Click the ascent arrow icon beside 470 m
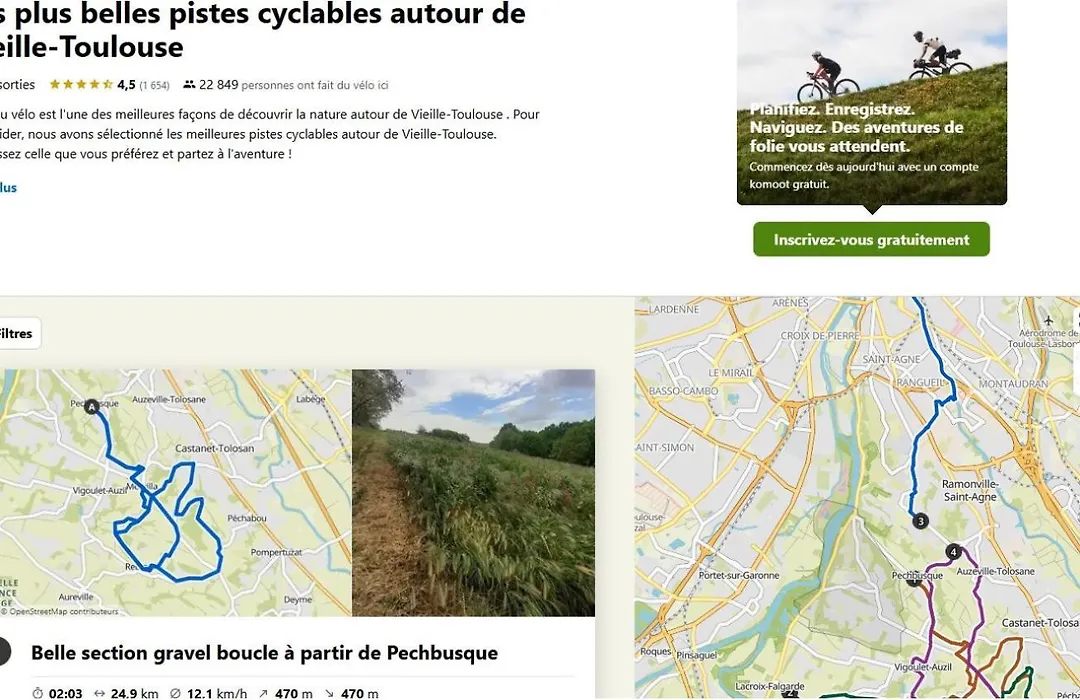Image resolution: width=1080 pixels, height=700 pixels. coord(263,693)
